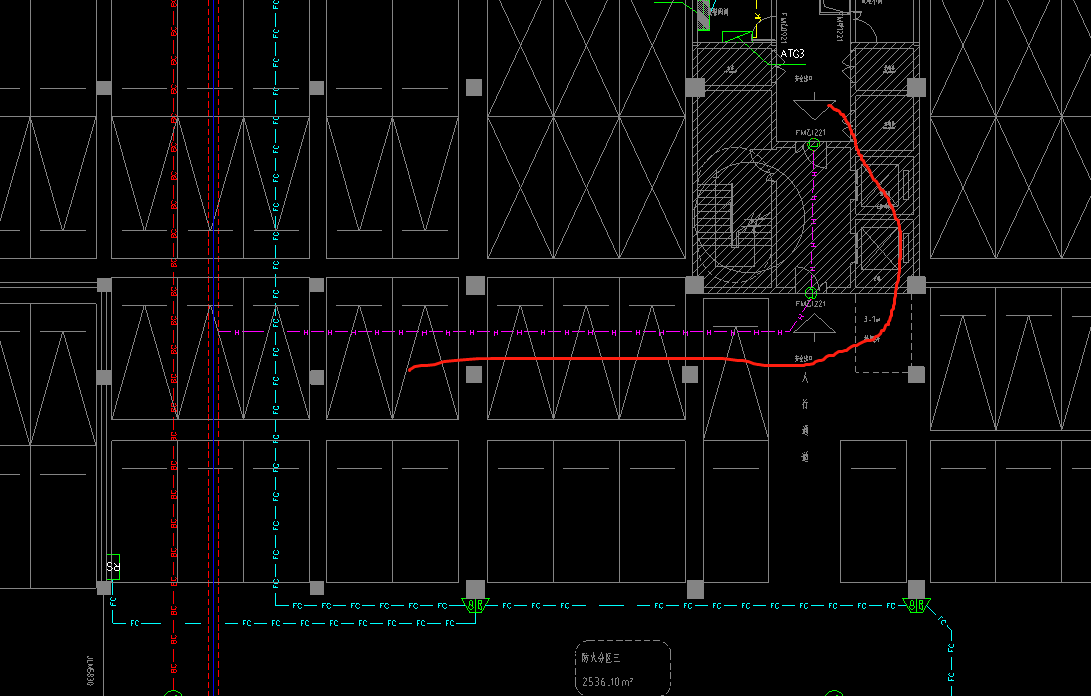Click the downward-pointing triangle symbol under ATG3
The image size is (1091, 696).
(x=814, y=108)
